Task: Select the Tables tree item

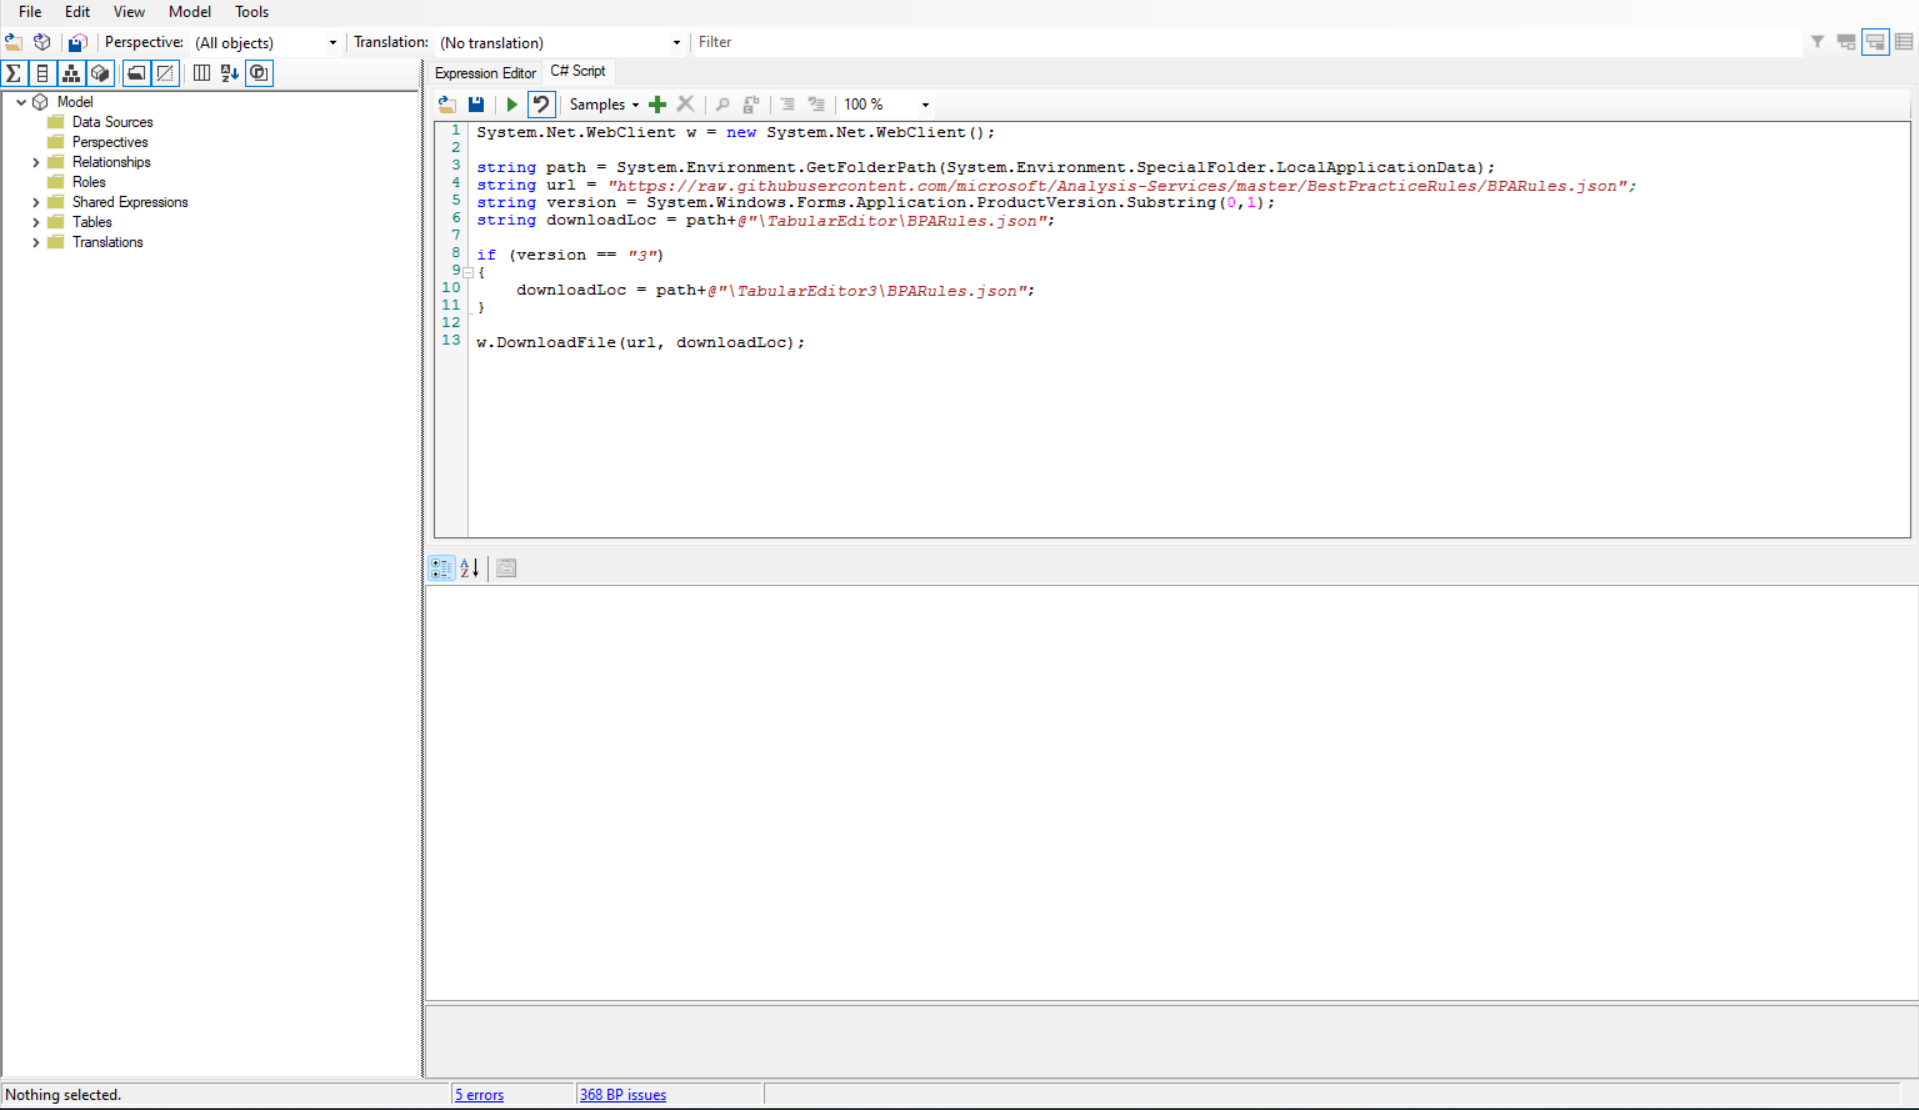Action: tap(91, 222)
